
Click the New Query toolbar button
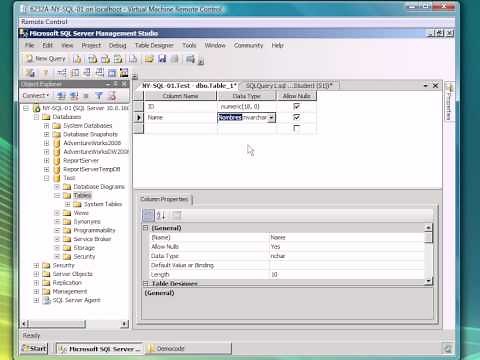[x=46, y=59]
